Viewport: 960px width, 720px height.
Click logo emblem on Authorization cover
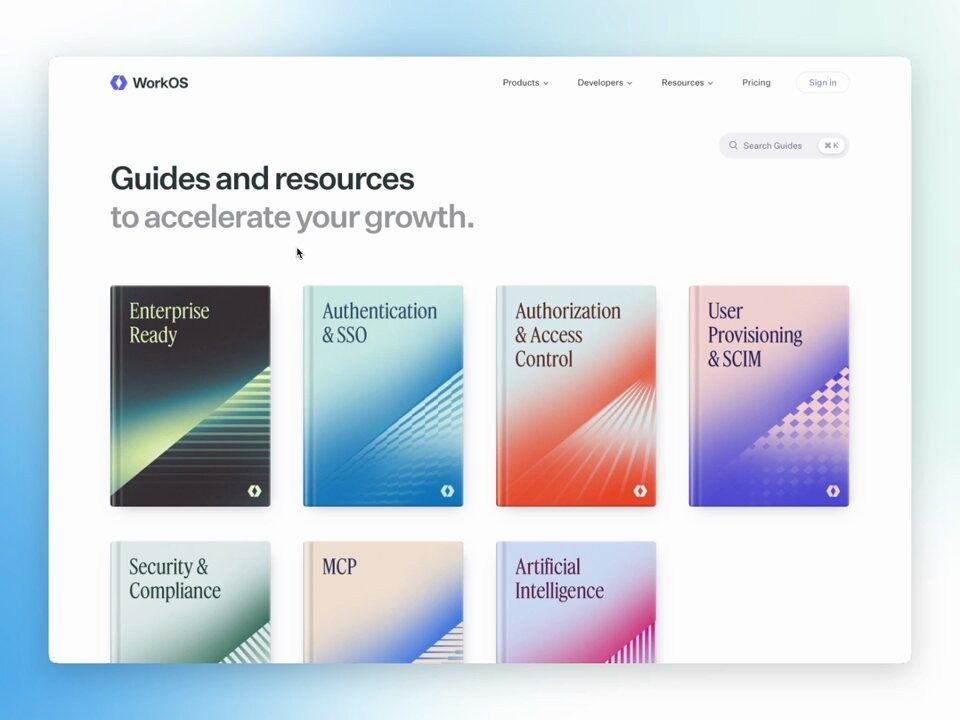click(x=640, y=491)
